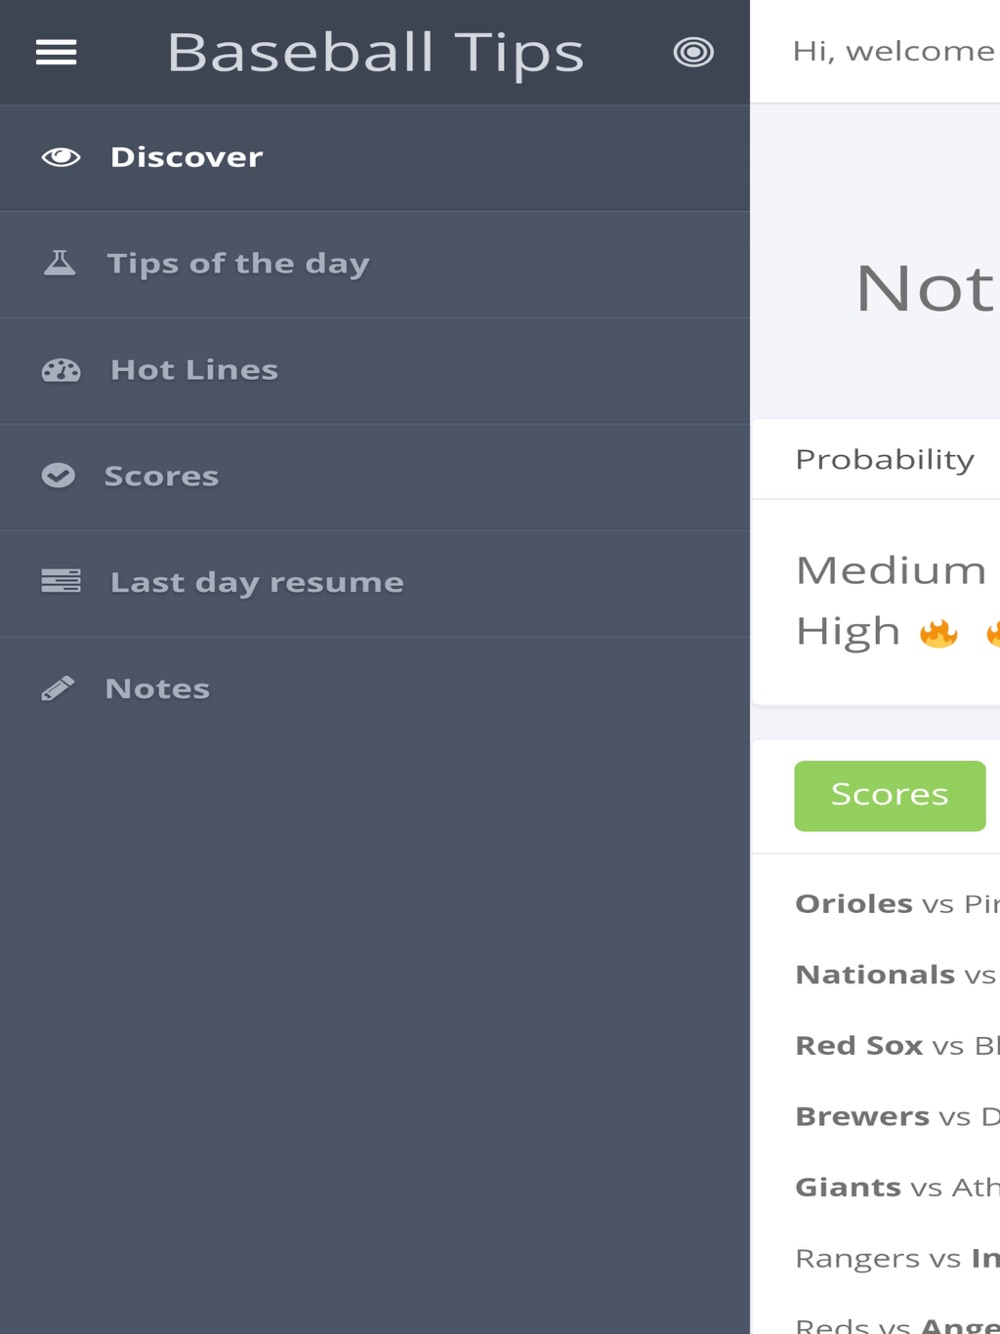Click the pencil icon beside Notes
The image size is (1000, 1334).
(58, 688)
